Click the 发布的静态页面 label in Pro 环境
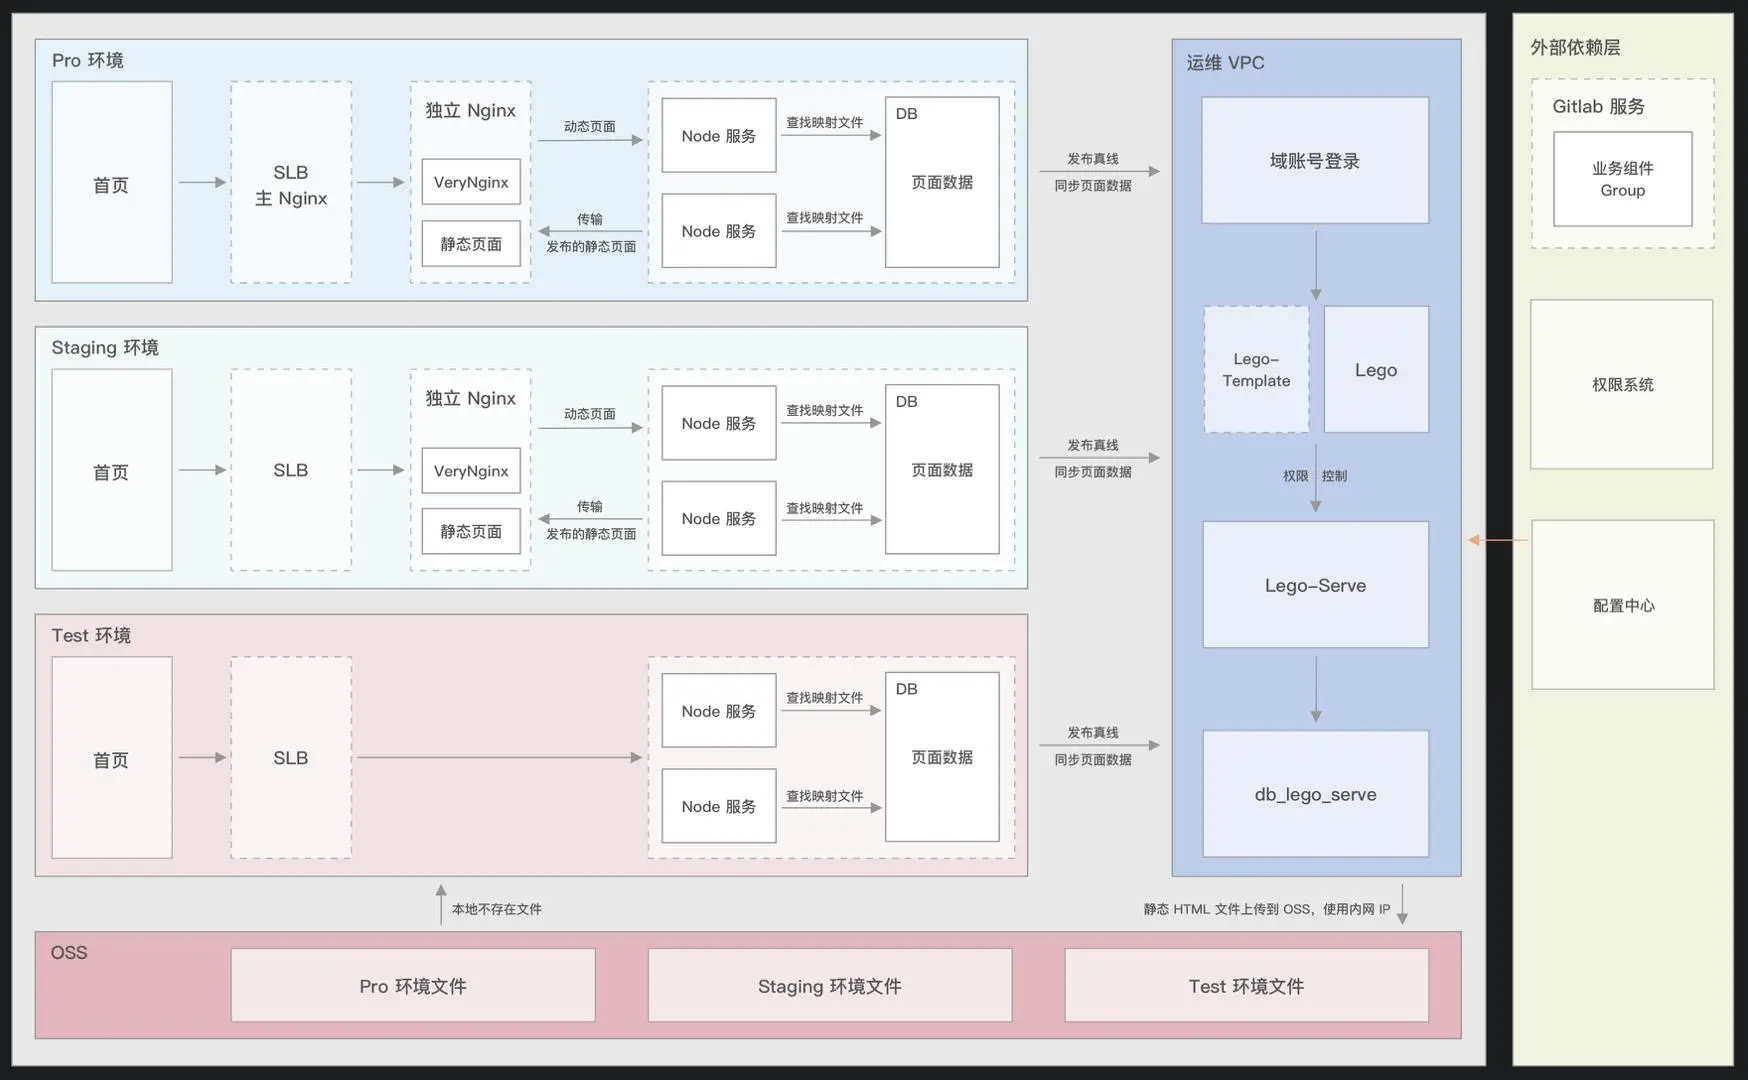 (x=591, y=247)
